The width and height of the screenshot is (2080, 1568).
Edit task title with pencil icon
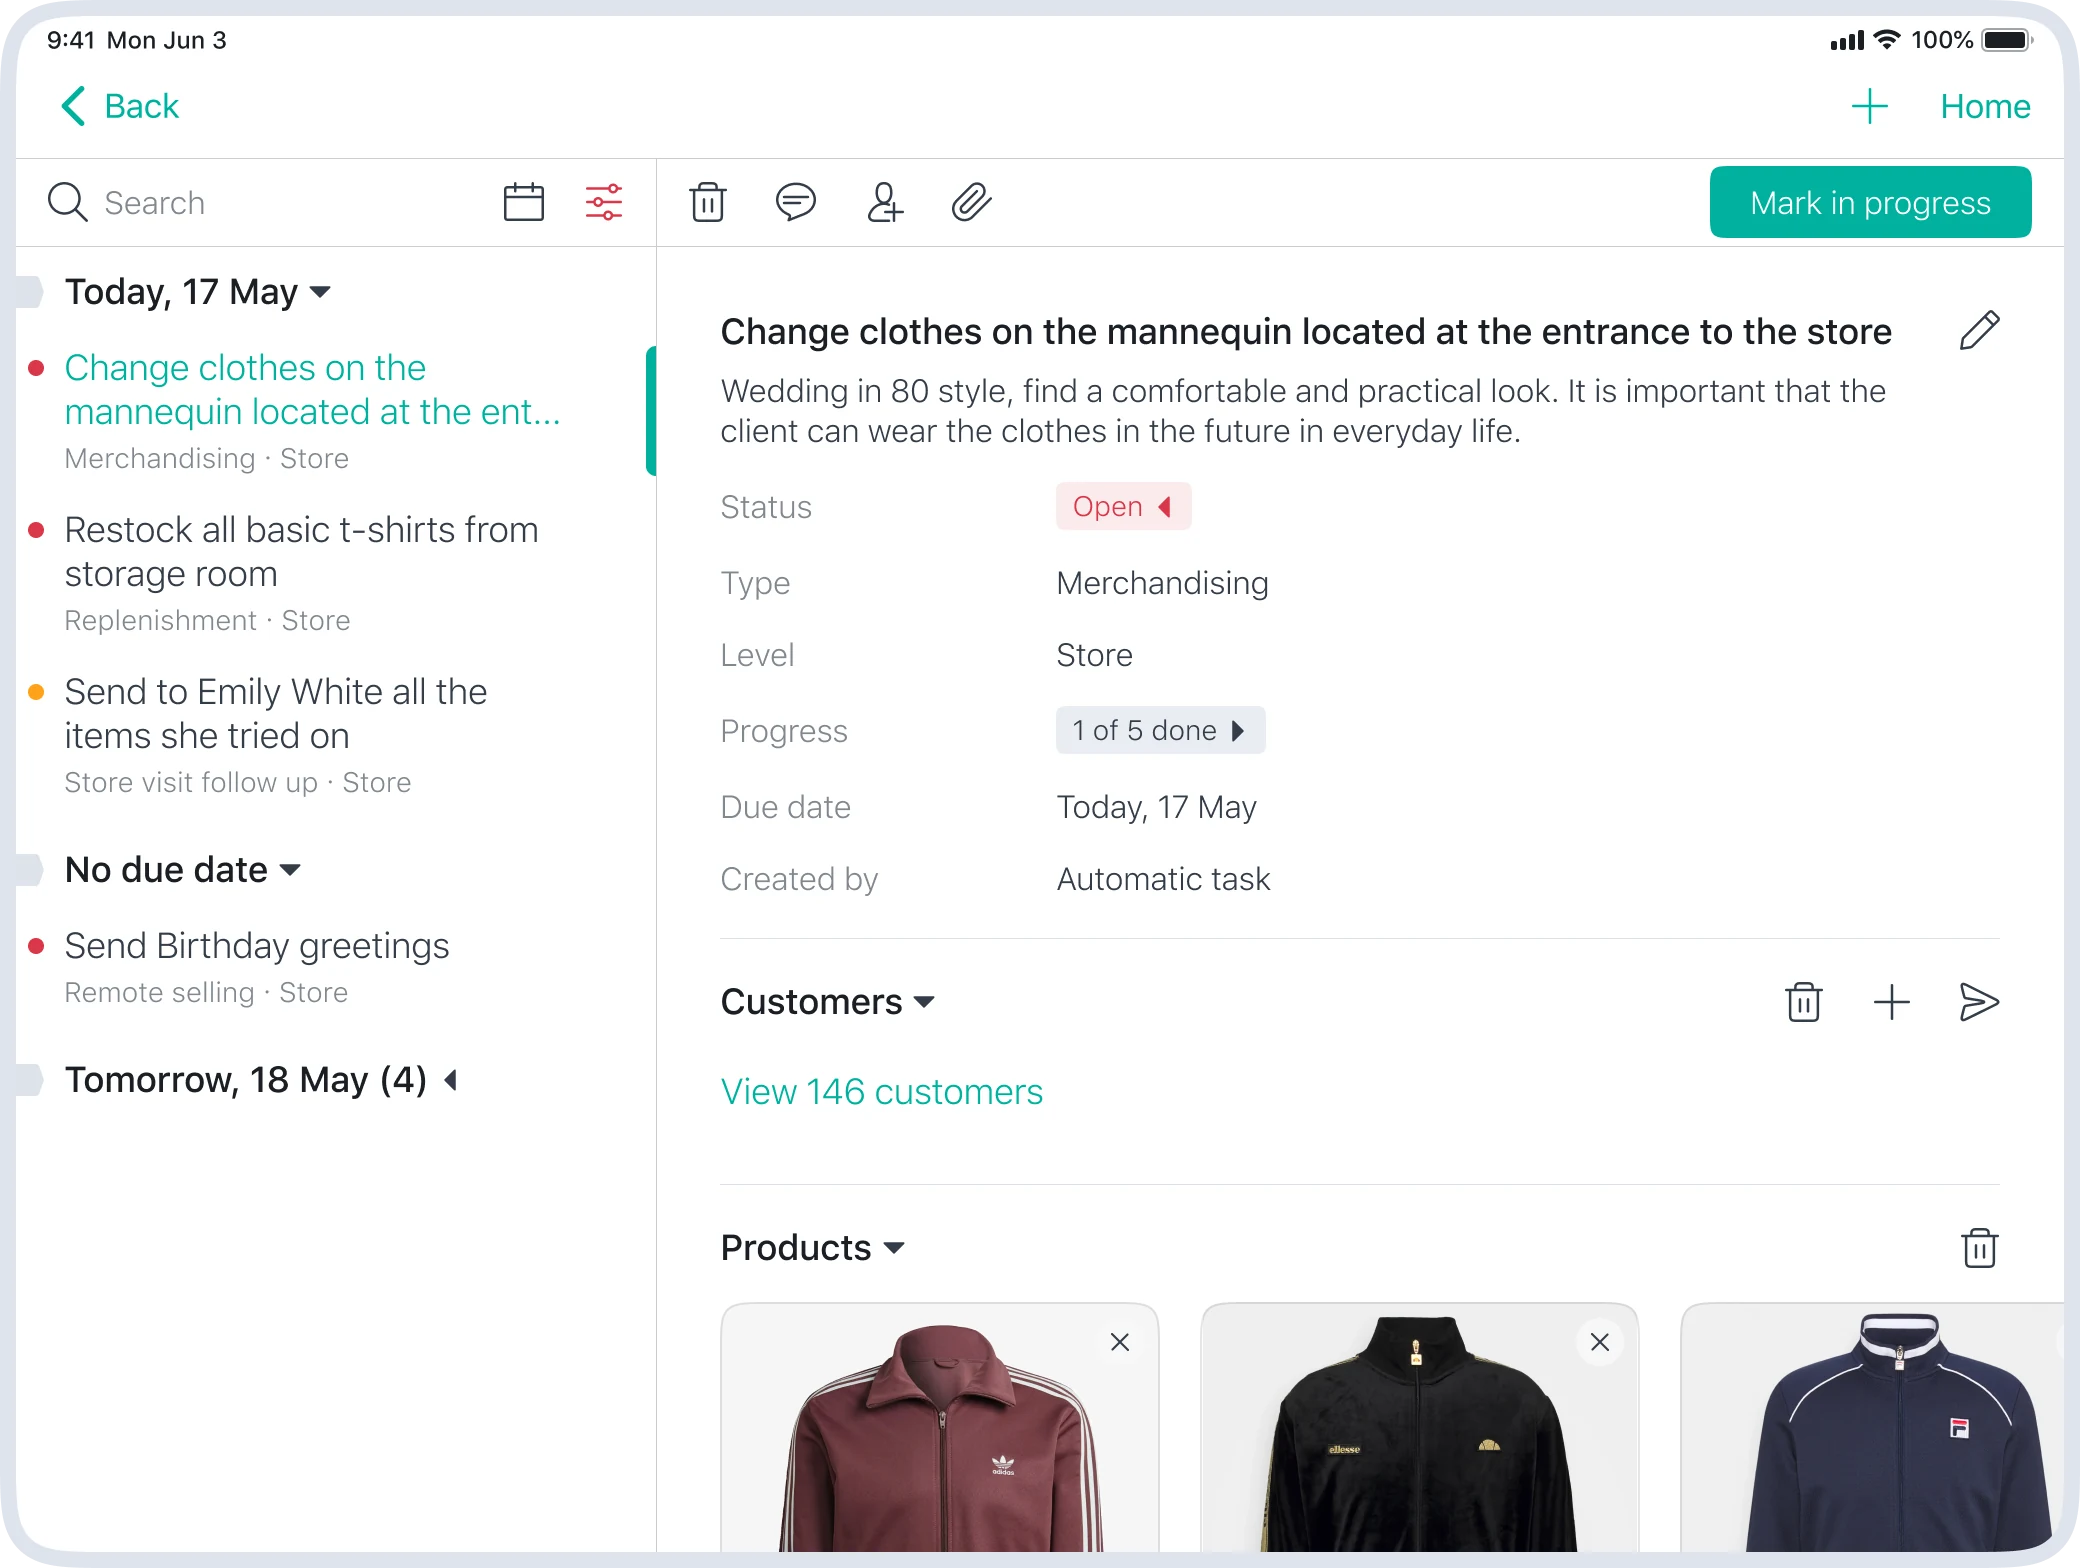pos(1979,330)
